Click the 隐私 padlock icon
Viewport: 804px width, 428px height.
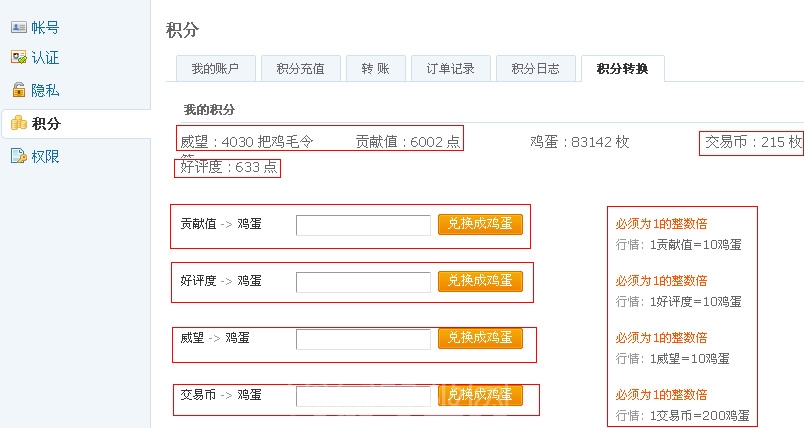[x=19, y=90]
